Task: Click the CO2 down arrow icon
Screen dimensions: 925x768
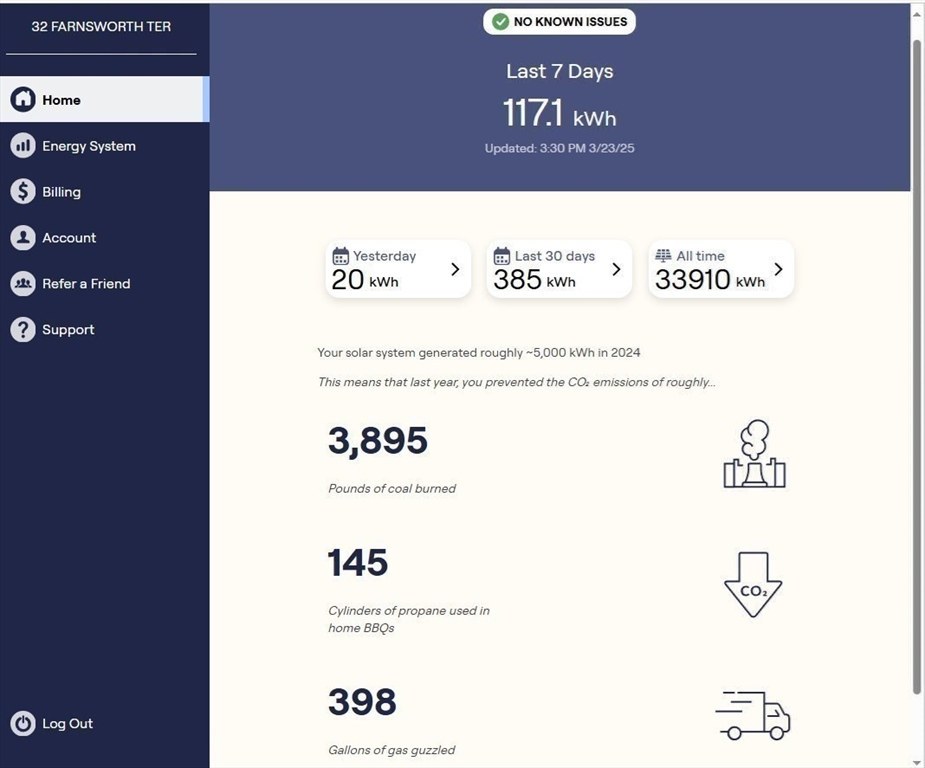Action: click(753, 585)
